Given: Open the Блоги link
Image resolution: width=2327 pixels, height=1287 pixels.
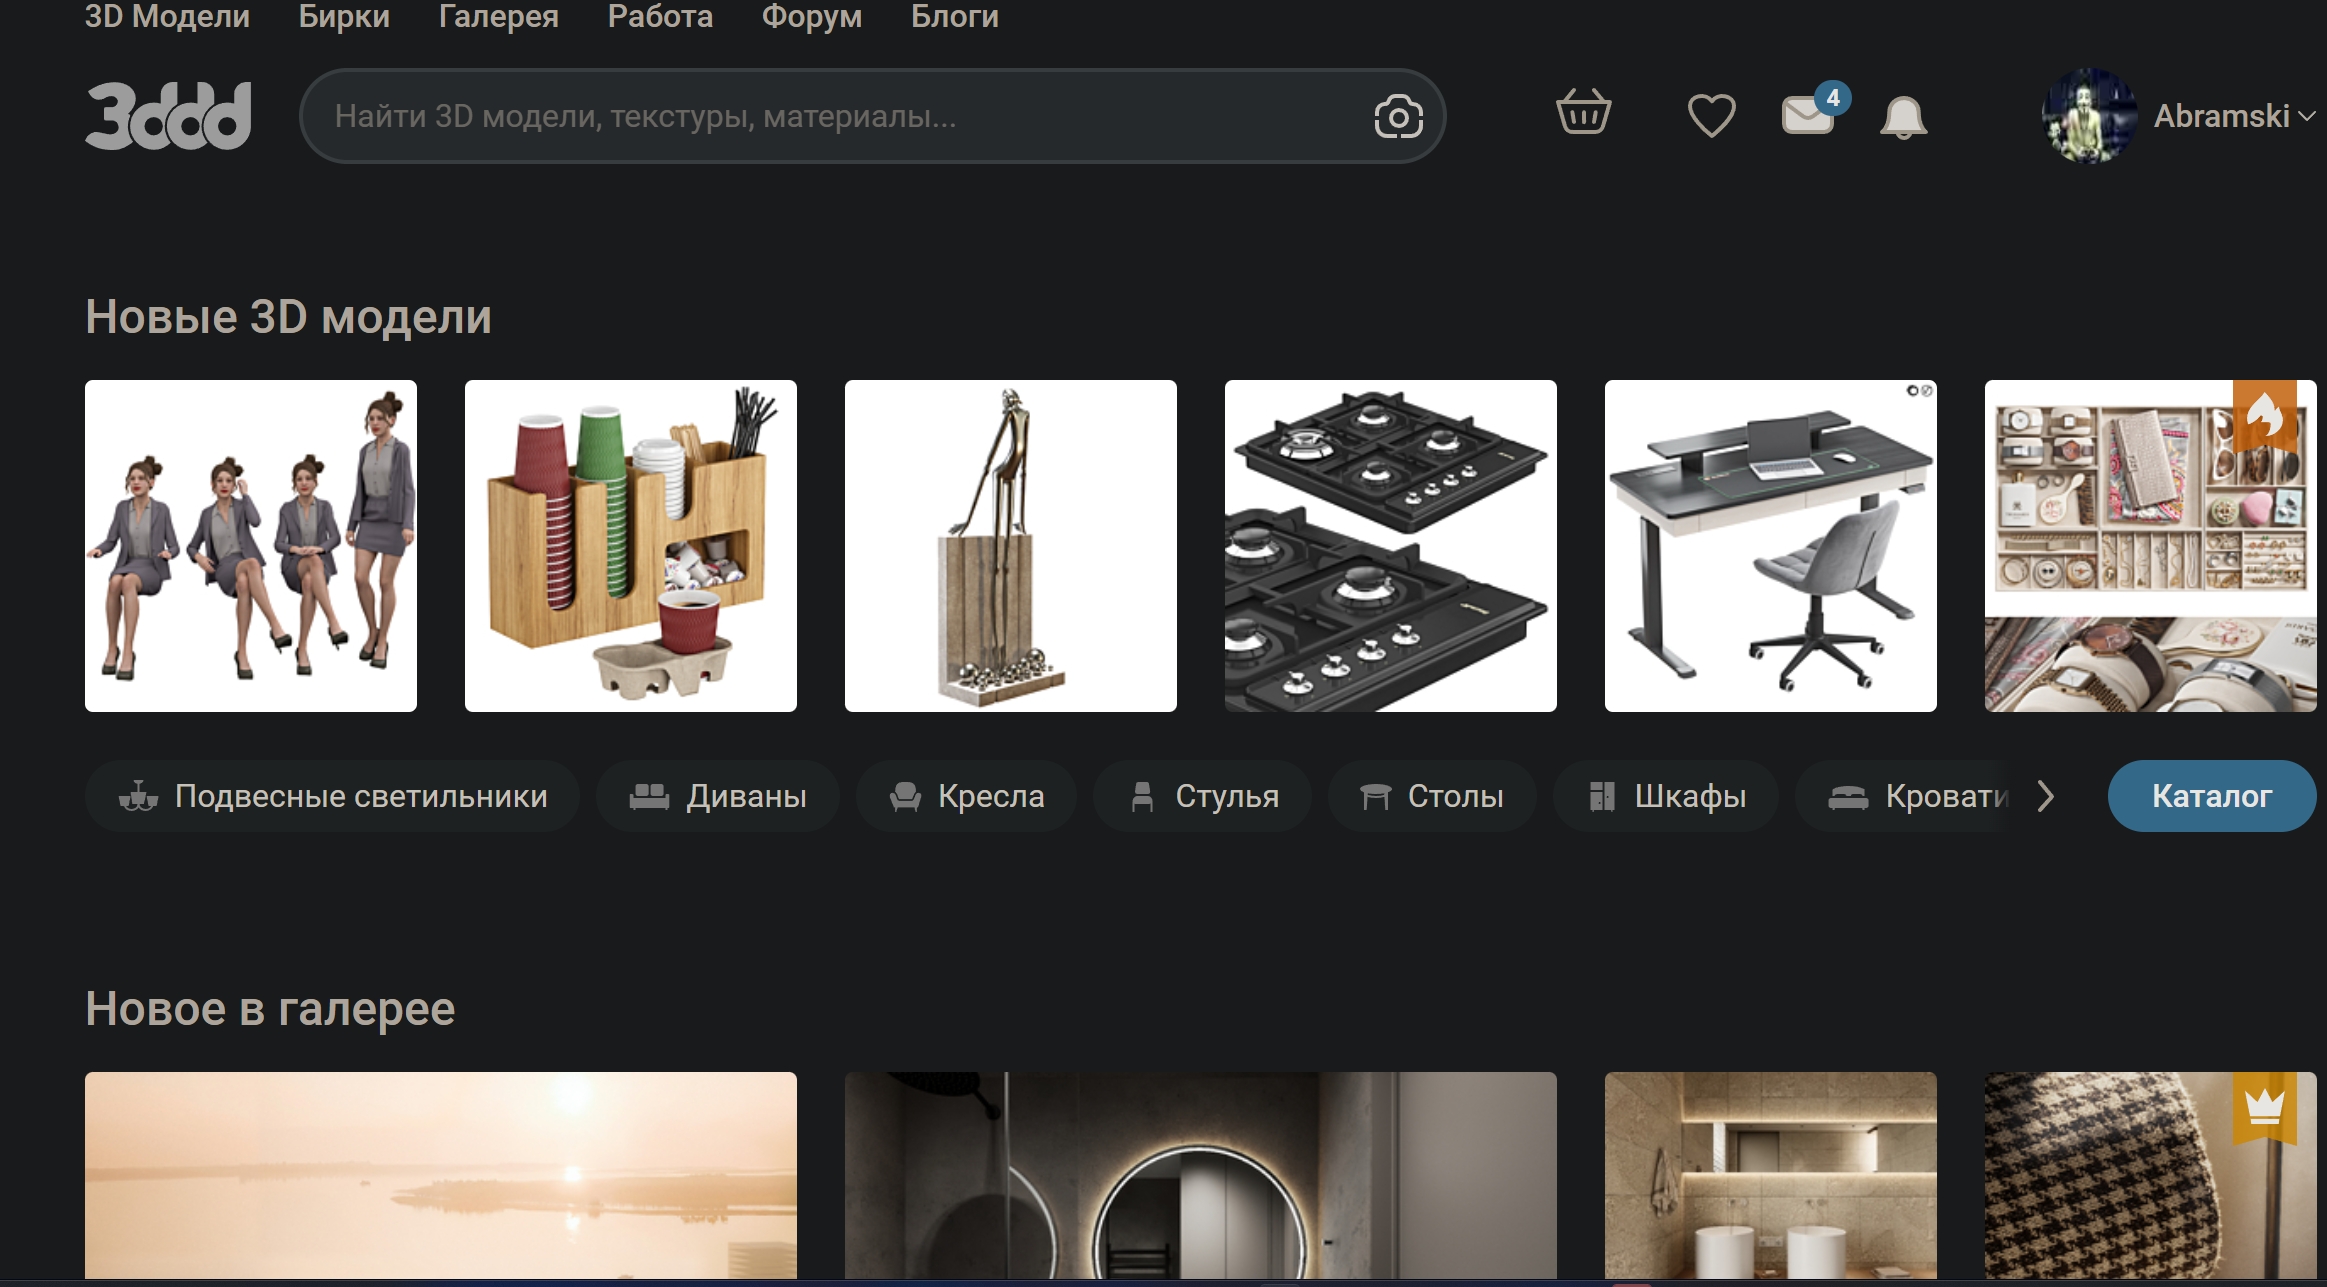Looking at the screenshot, I should click(954, 17).
